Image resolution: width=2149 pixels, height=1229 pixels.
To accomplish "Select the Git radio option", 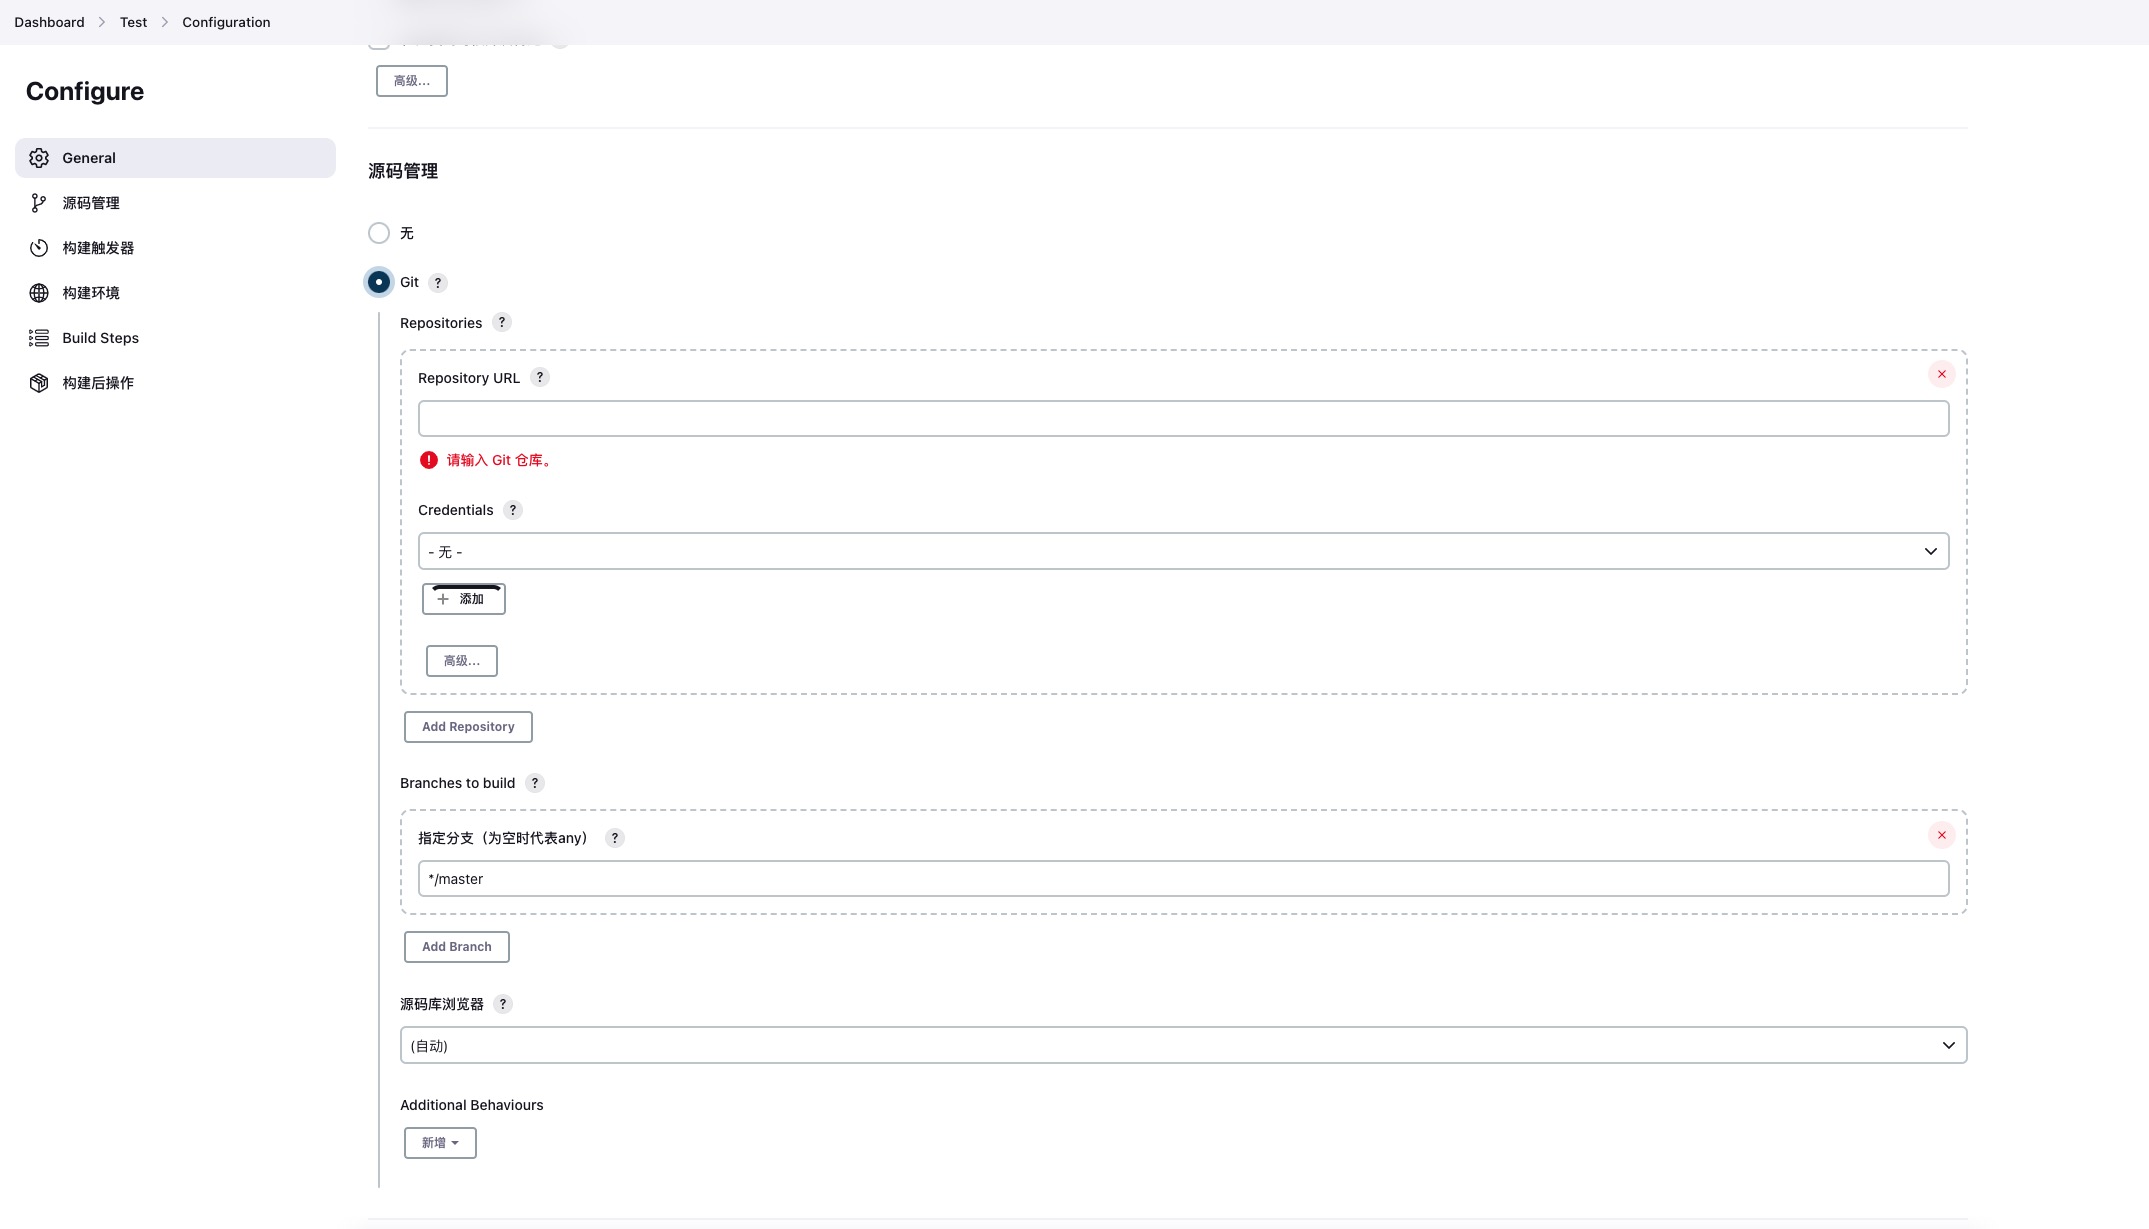I will pyautogui.click(x=379, y=282).
